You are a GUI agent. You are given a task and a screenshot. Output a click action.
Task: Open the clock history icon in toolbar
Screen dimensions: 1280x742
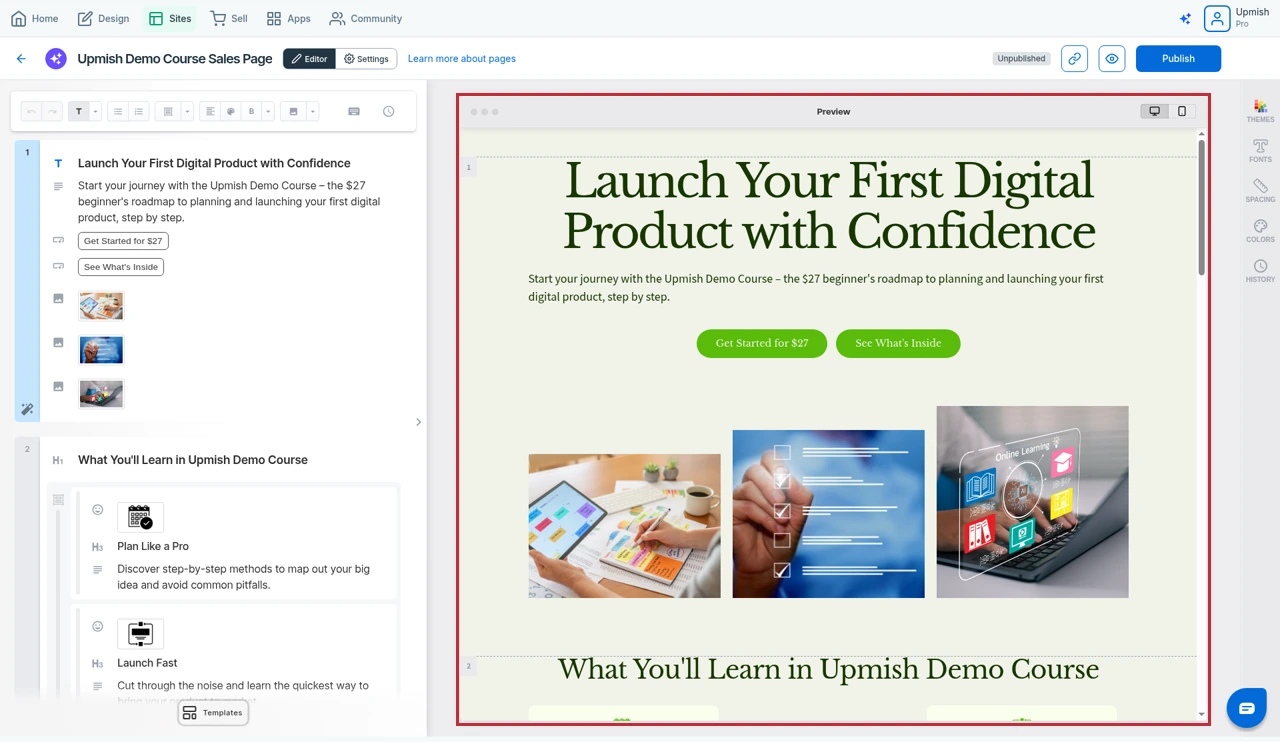pos(389,111)
